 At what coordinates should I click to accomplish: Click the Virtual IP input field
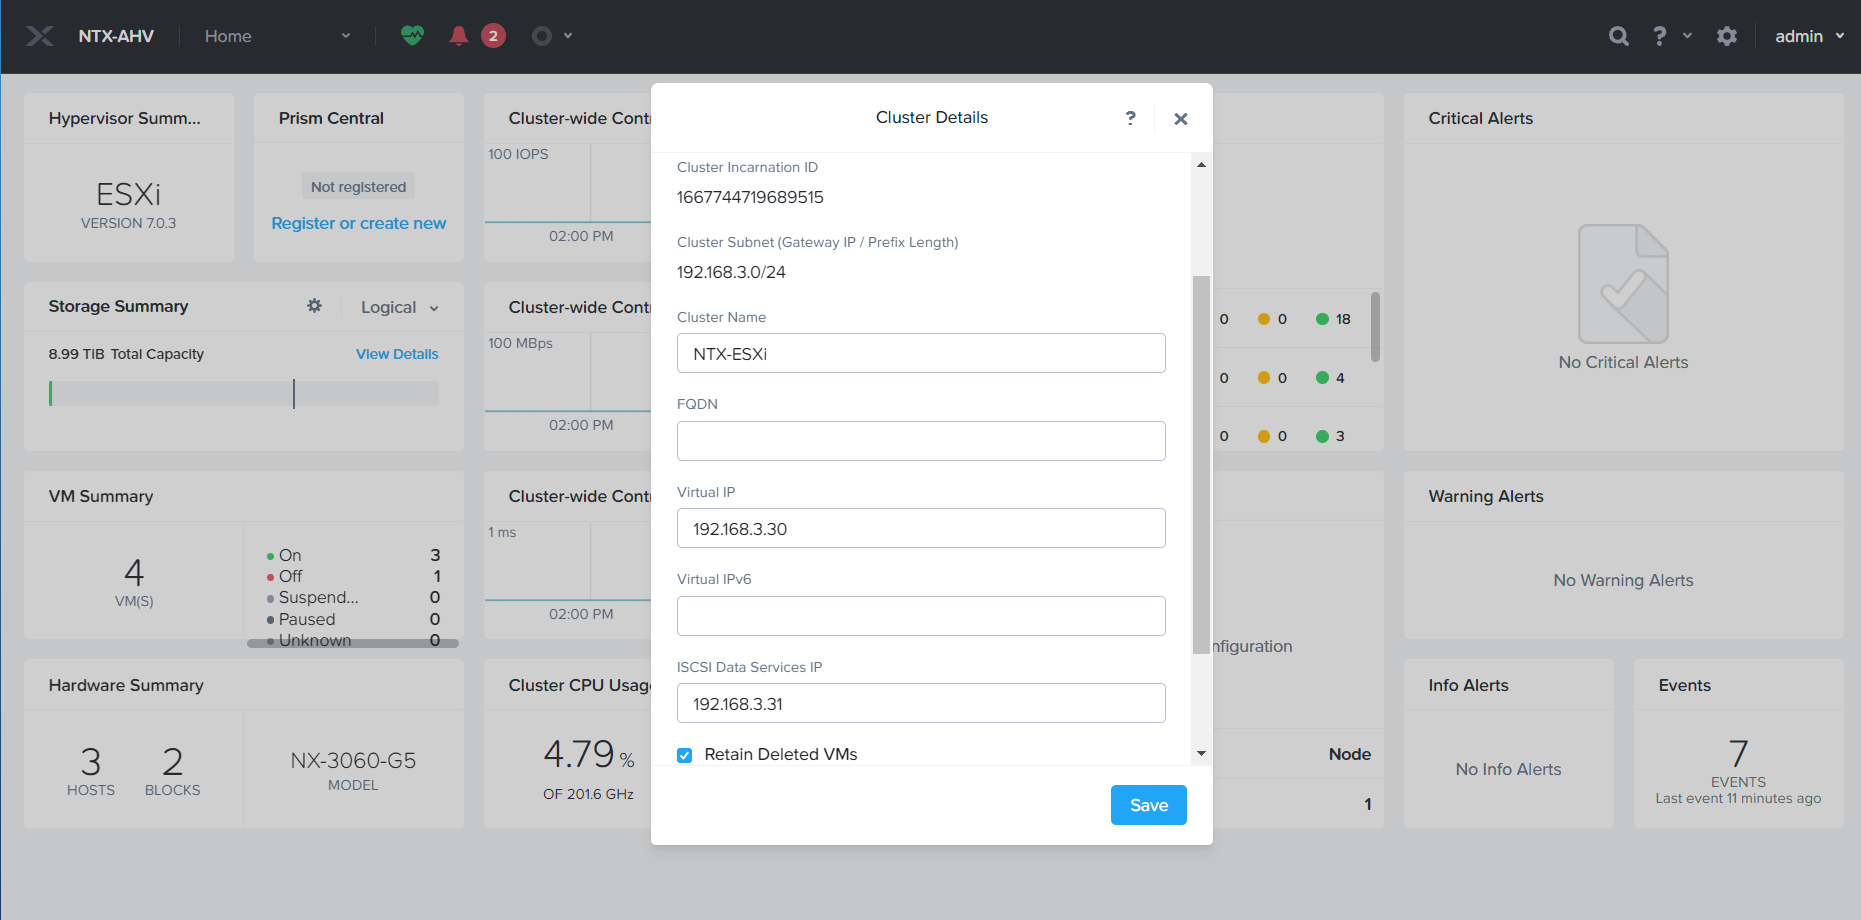(920, 529)
